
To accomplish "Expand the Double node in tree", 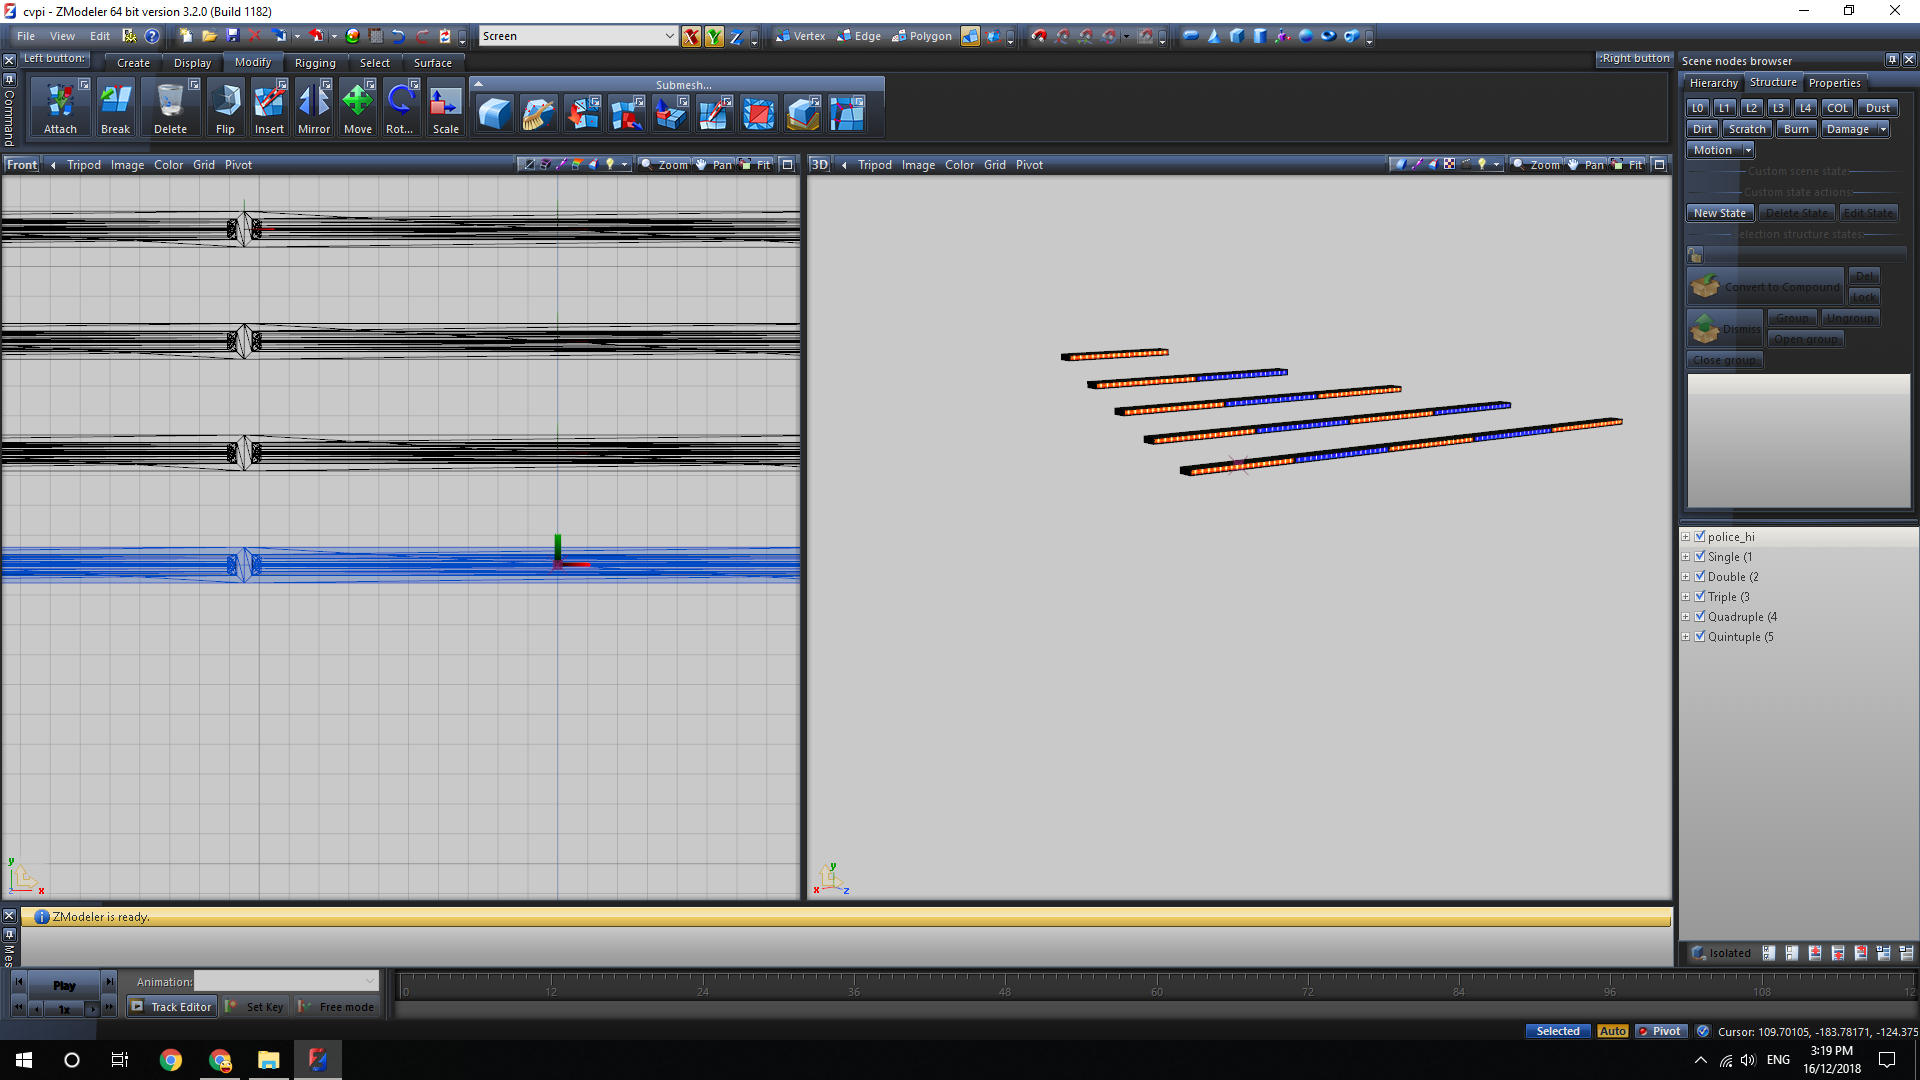I will (x=1686, y=577).
